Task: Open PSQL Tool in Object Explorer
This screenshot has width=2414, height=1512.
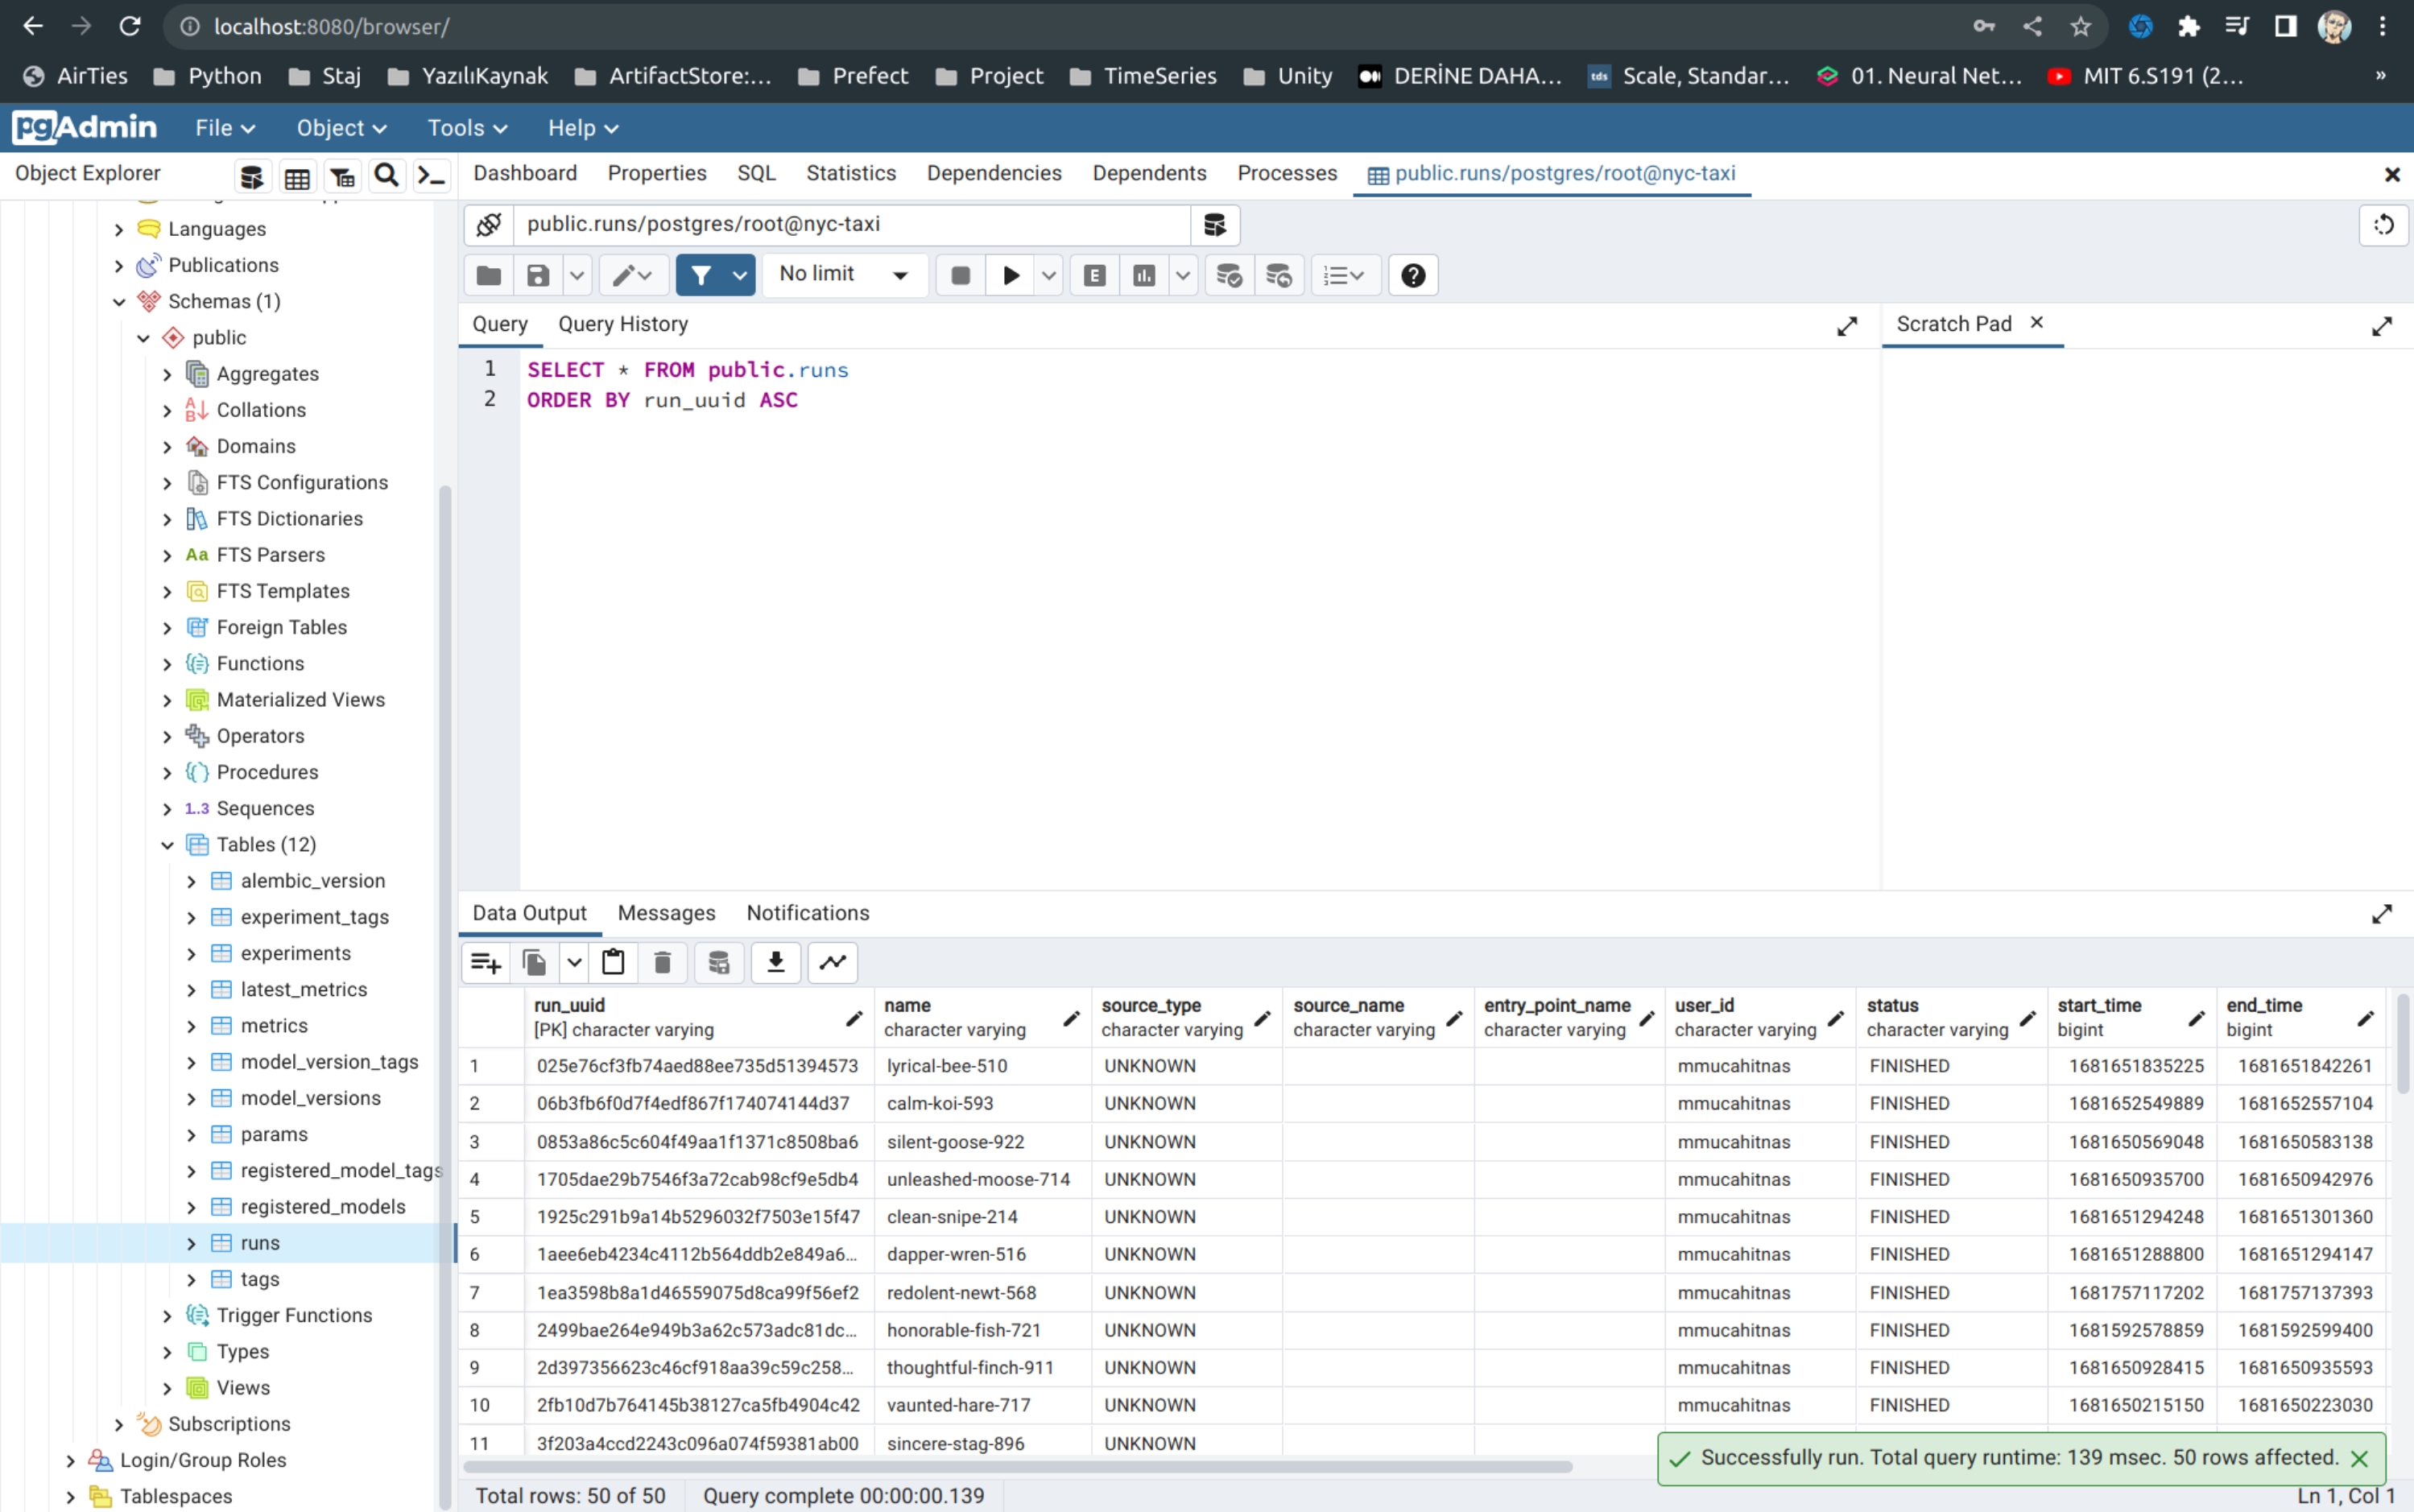Action: [x=431, y=176]
